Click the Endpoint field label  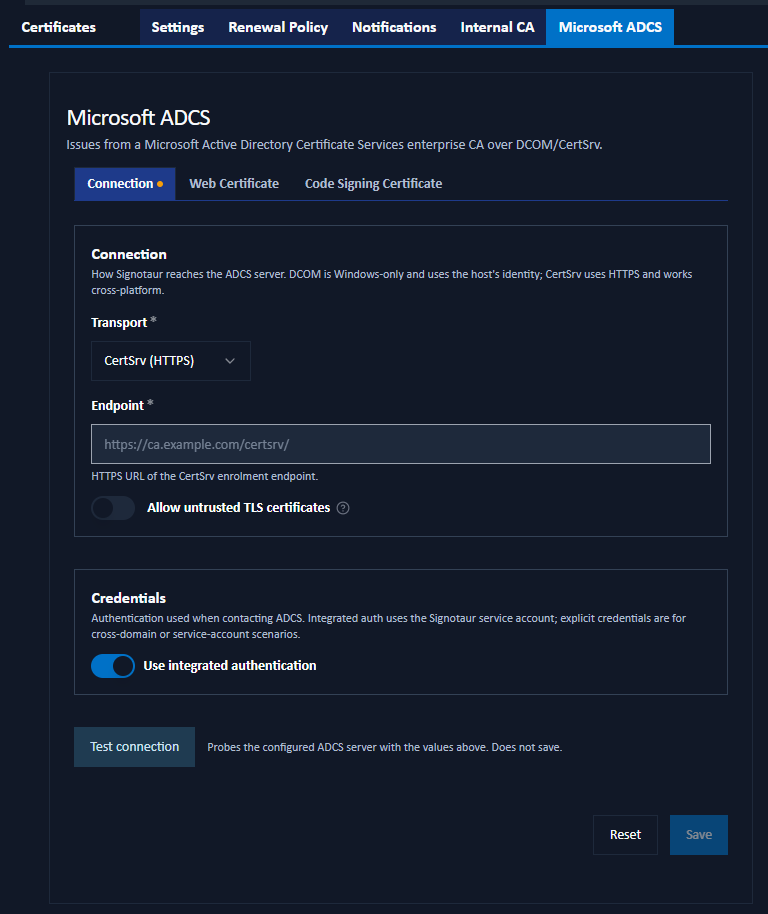118,405
